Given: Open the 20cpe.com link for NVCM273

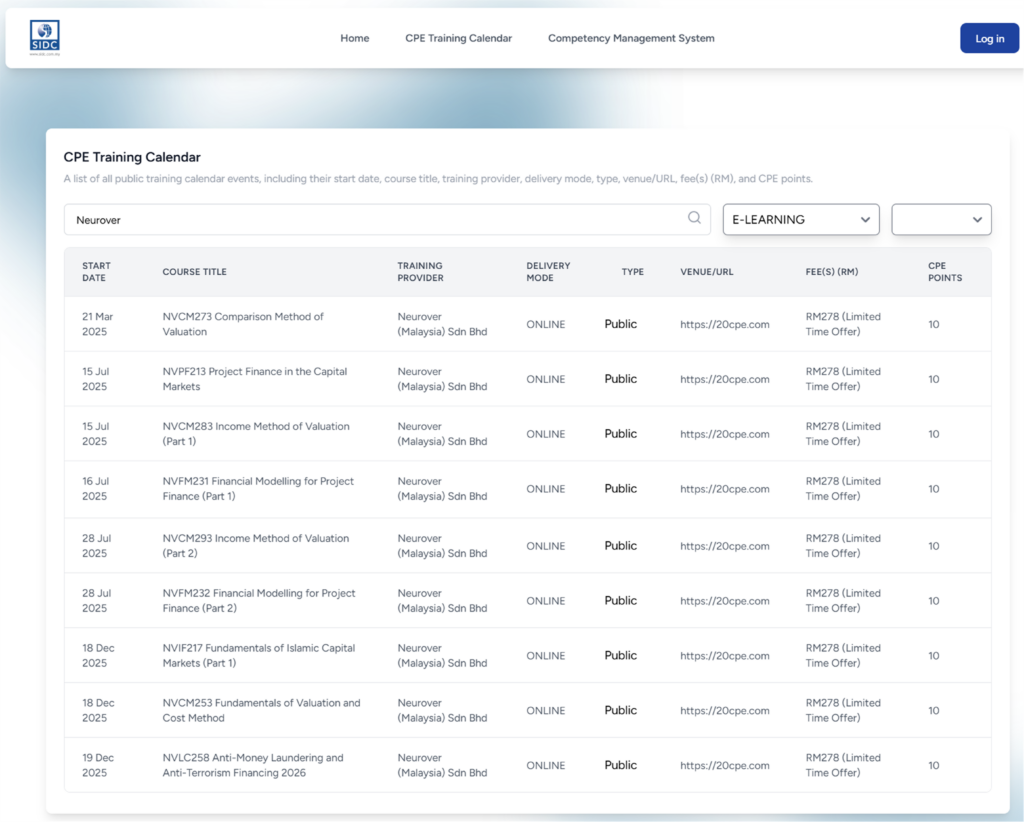Looking at the screenshot, I should click(724, 325).
